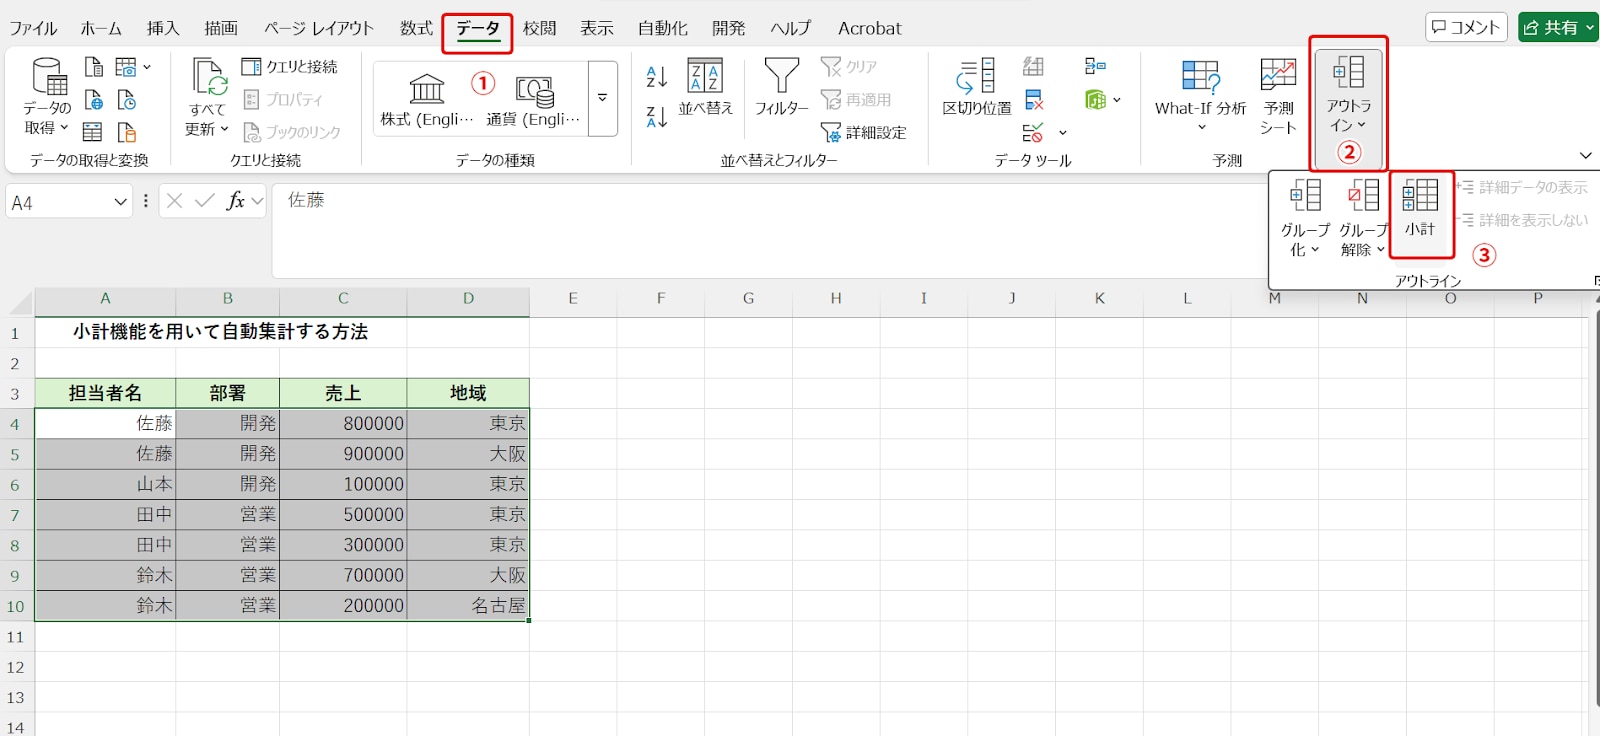
Task: Select the 株式 (English) data type
Action: click(427, 100)
